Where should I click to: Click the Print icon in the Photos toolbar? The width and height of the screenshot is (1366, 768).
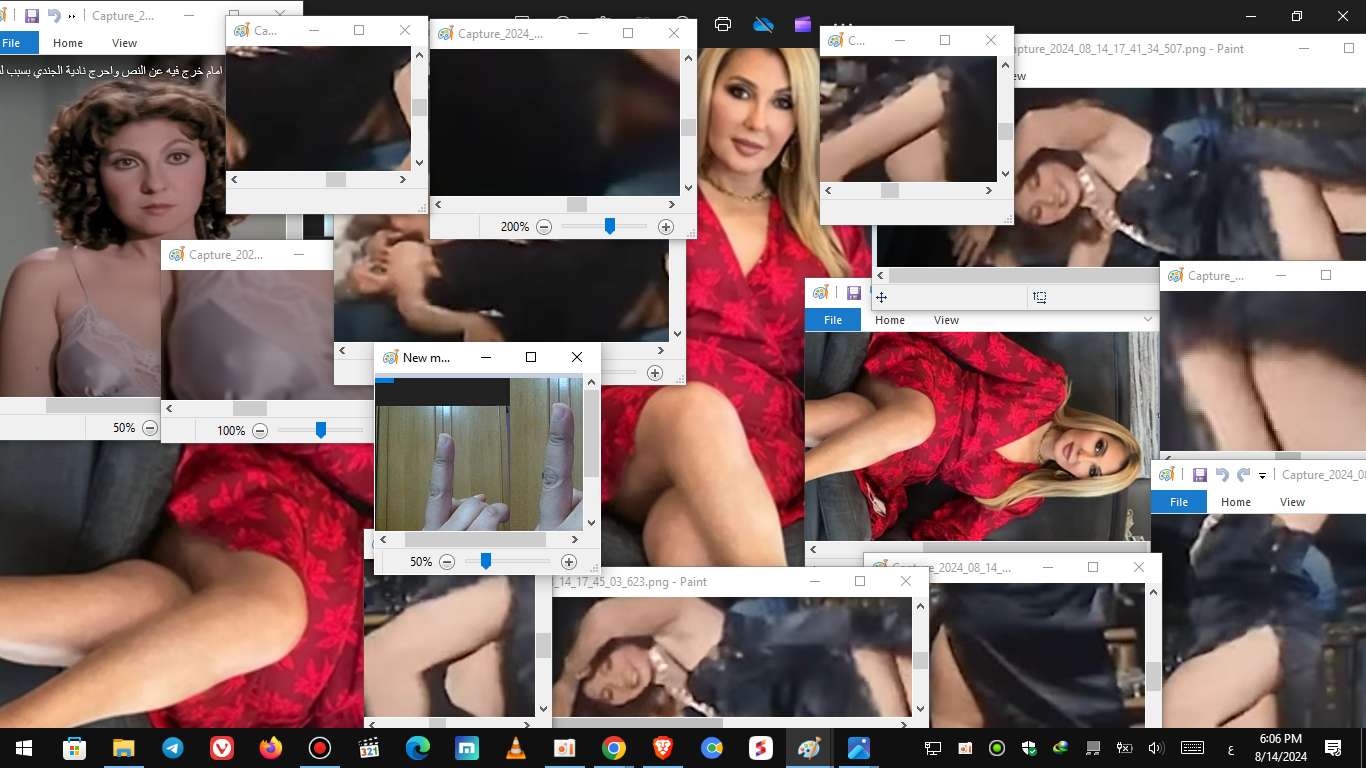pyautogui.click(x=723, y=24)
